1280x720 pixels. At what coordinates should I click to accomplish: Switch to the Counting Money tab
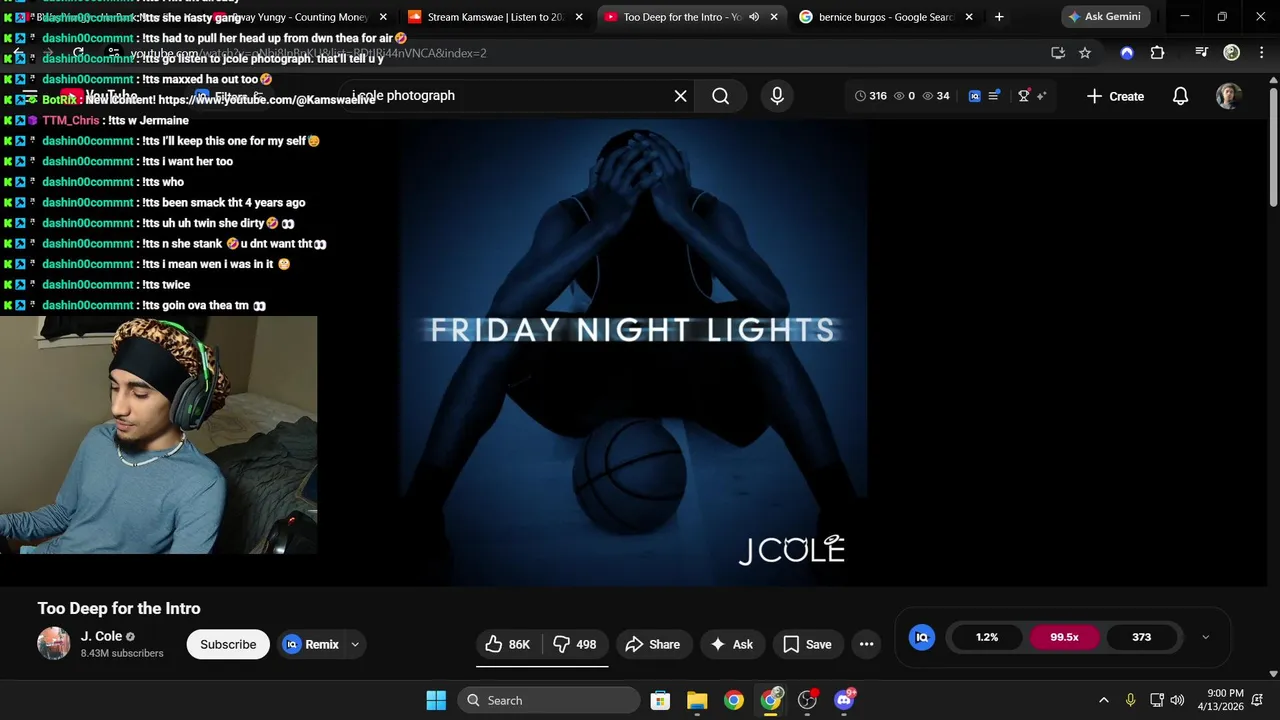(300, 17)
